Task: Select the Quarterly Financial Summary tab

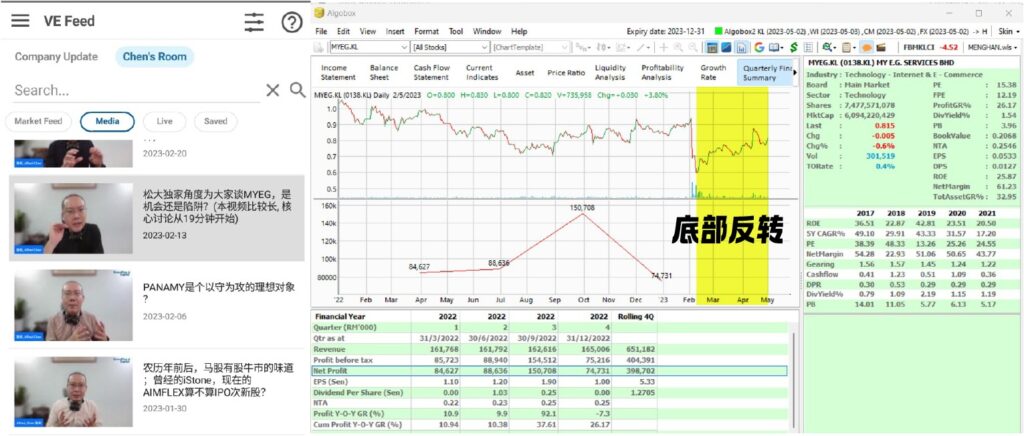Action: pos(764,72)
